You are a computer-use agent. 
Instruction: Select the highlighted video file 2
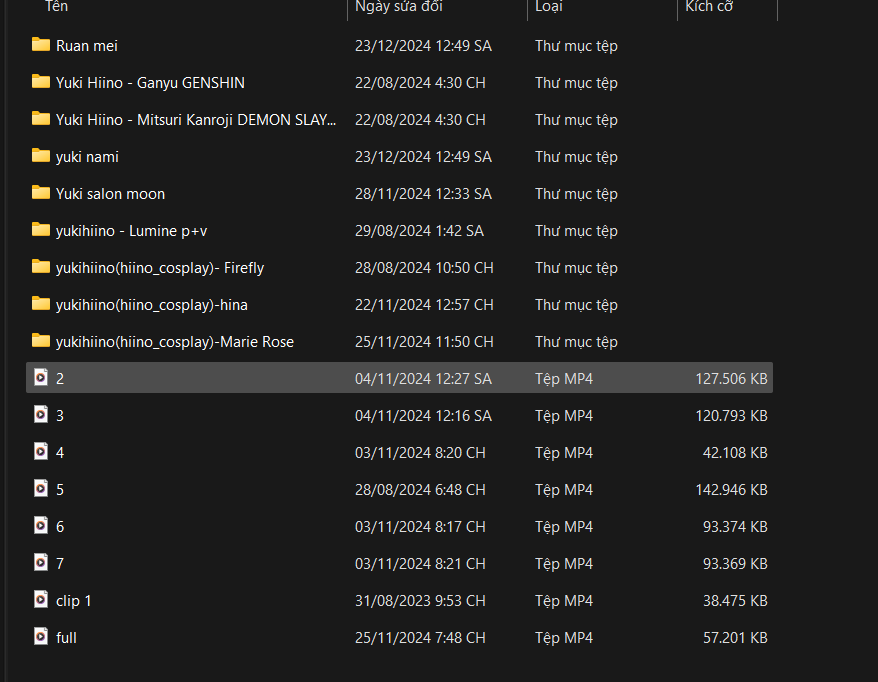coord(60,378)
